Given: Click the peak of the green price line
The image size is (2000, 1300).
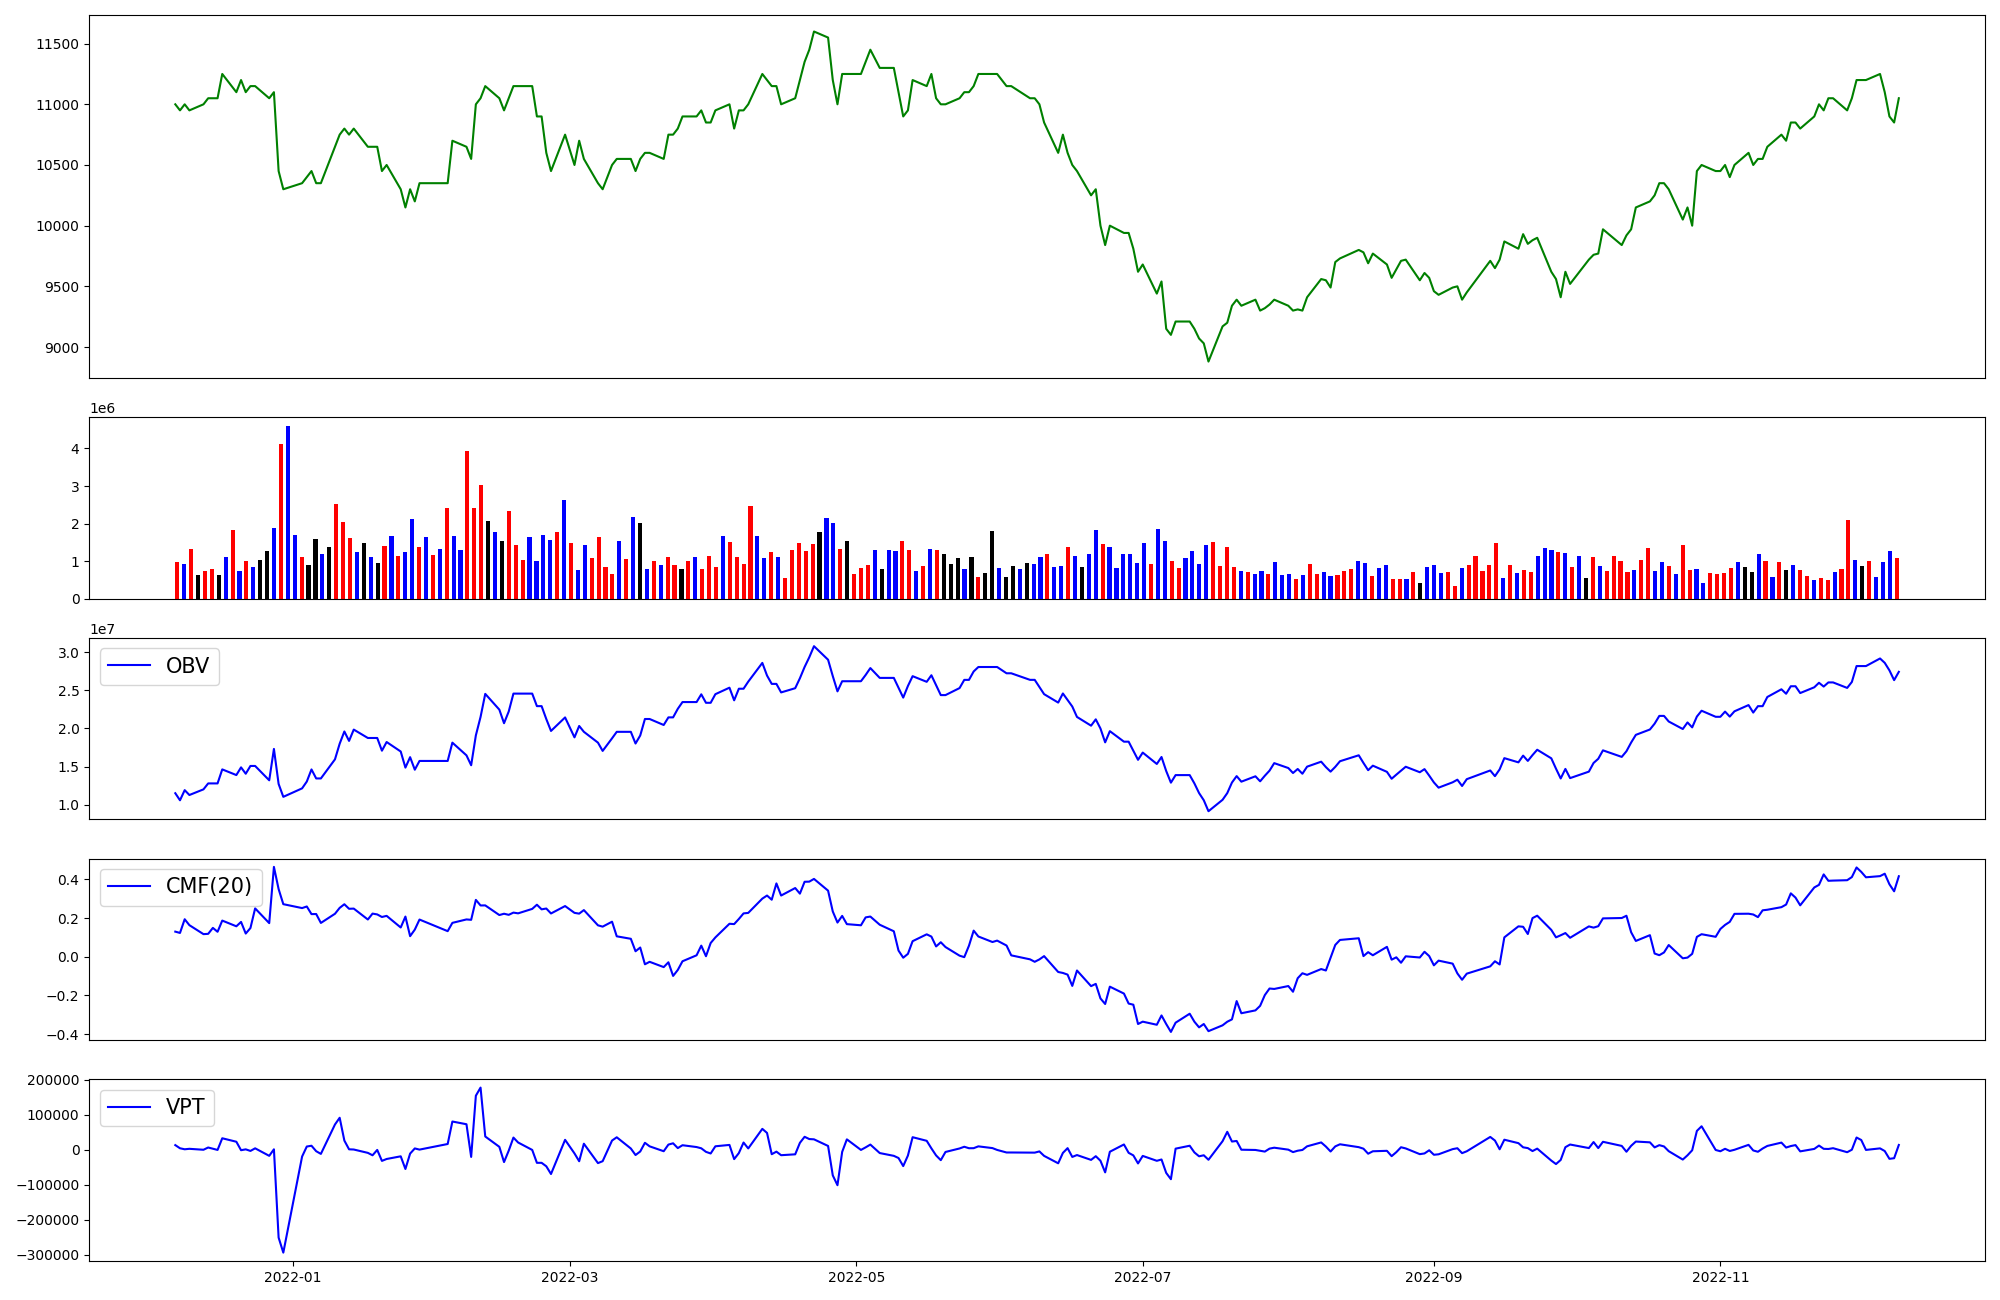Looking at the screenshot, I should click(814, 32).
